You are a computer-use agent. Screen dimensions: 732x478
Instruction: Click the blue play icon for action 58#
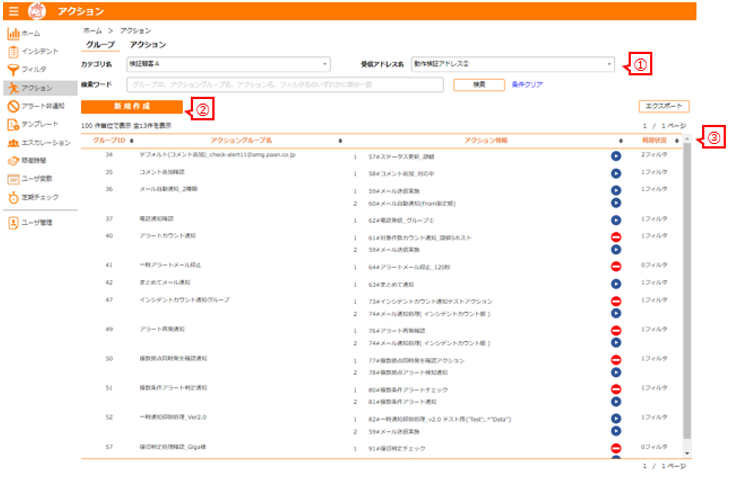[616, 173]
